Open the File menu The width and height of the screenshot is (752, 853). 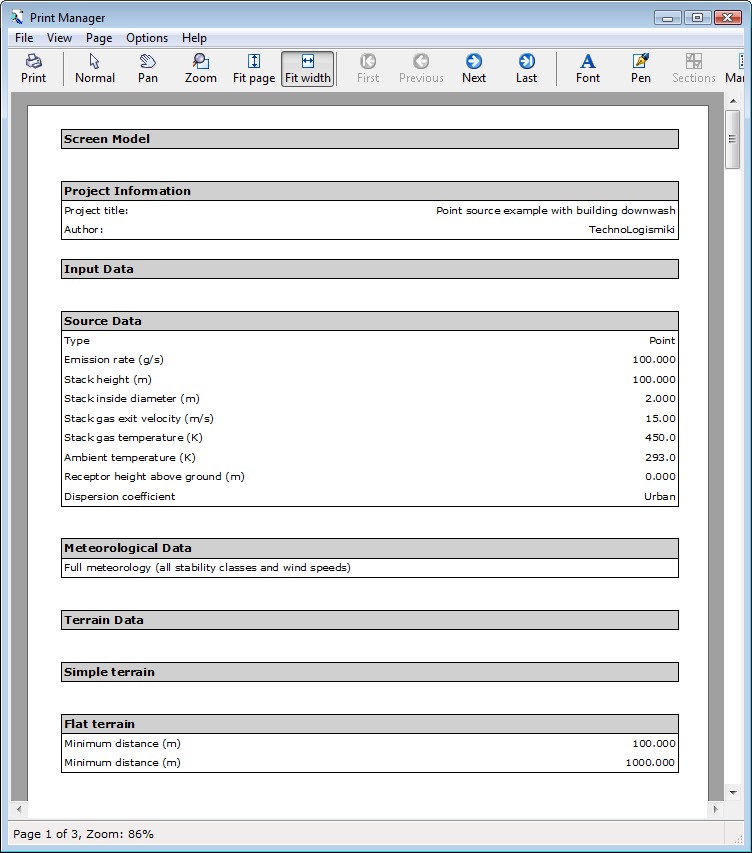[24, 38]
